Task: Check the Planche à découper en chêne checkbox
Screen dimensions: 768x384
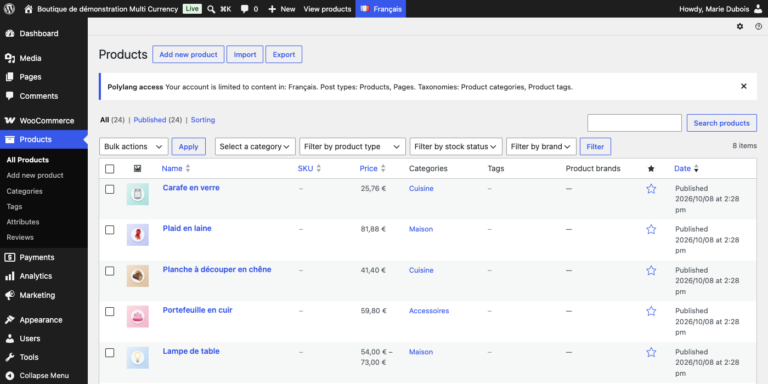Action: 110,271
